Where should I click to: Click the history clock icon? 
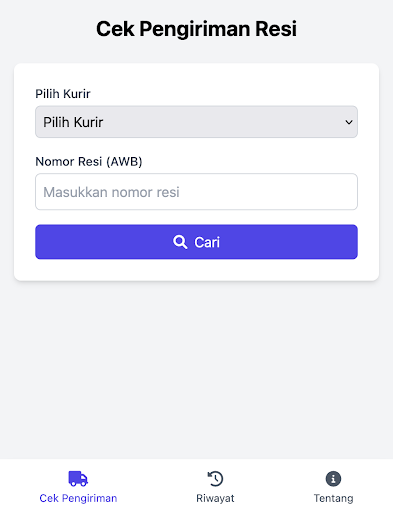pyautogui.click(x=215, y=479)
